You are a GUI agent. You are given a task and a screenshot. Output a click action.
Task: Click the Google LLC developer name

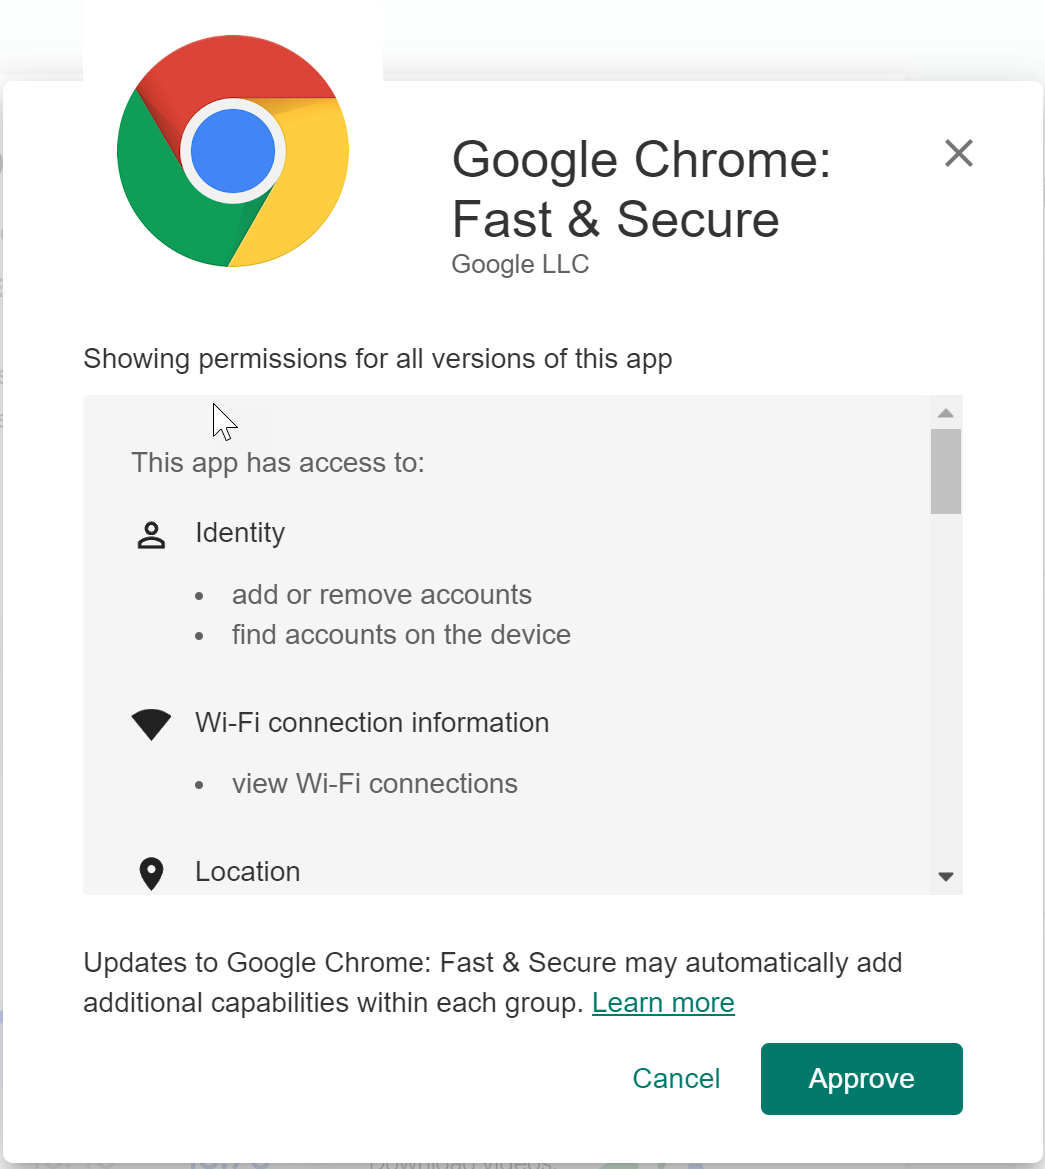click(520, 264)
